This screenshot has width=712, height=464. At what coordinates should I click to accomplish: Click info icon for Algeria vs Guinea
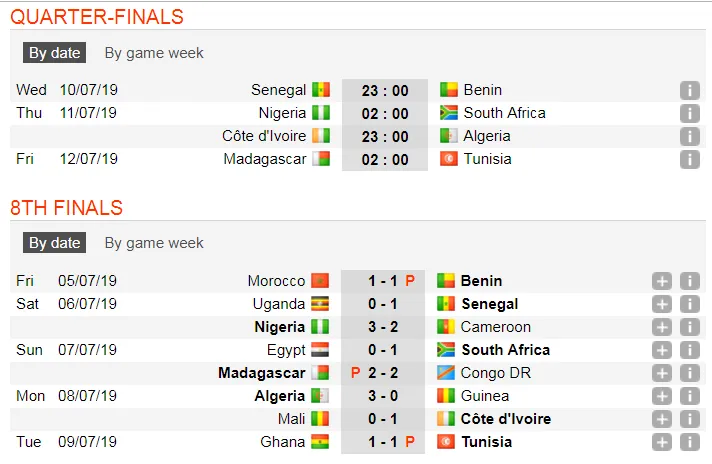(x=689, y=396)
